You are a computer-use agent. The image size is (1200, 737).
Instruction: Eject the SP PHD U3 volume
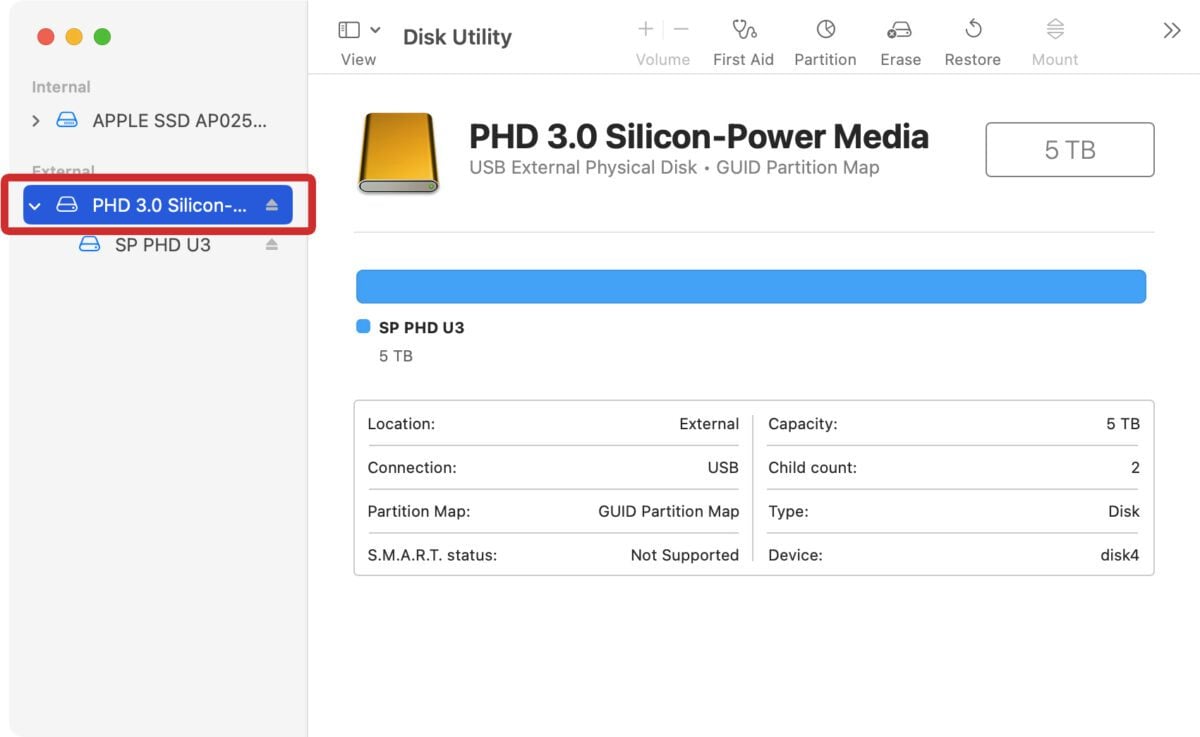point(271,243)
